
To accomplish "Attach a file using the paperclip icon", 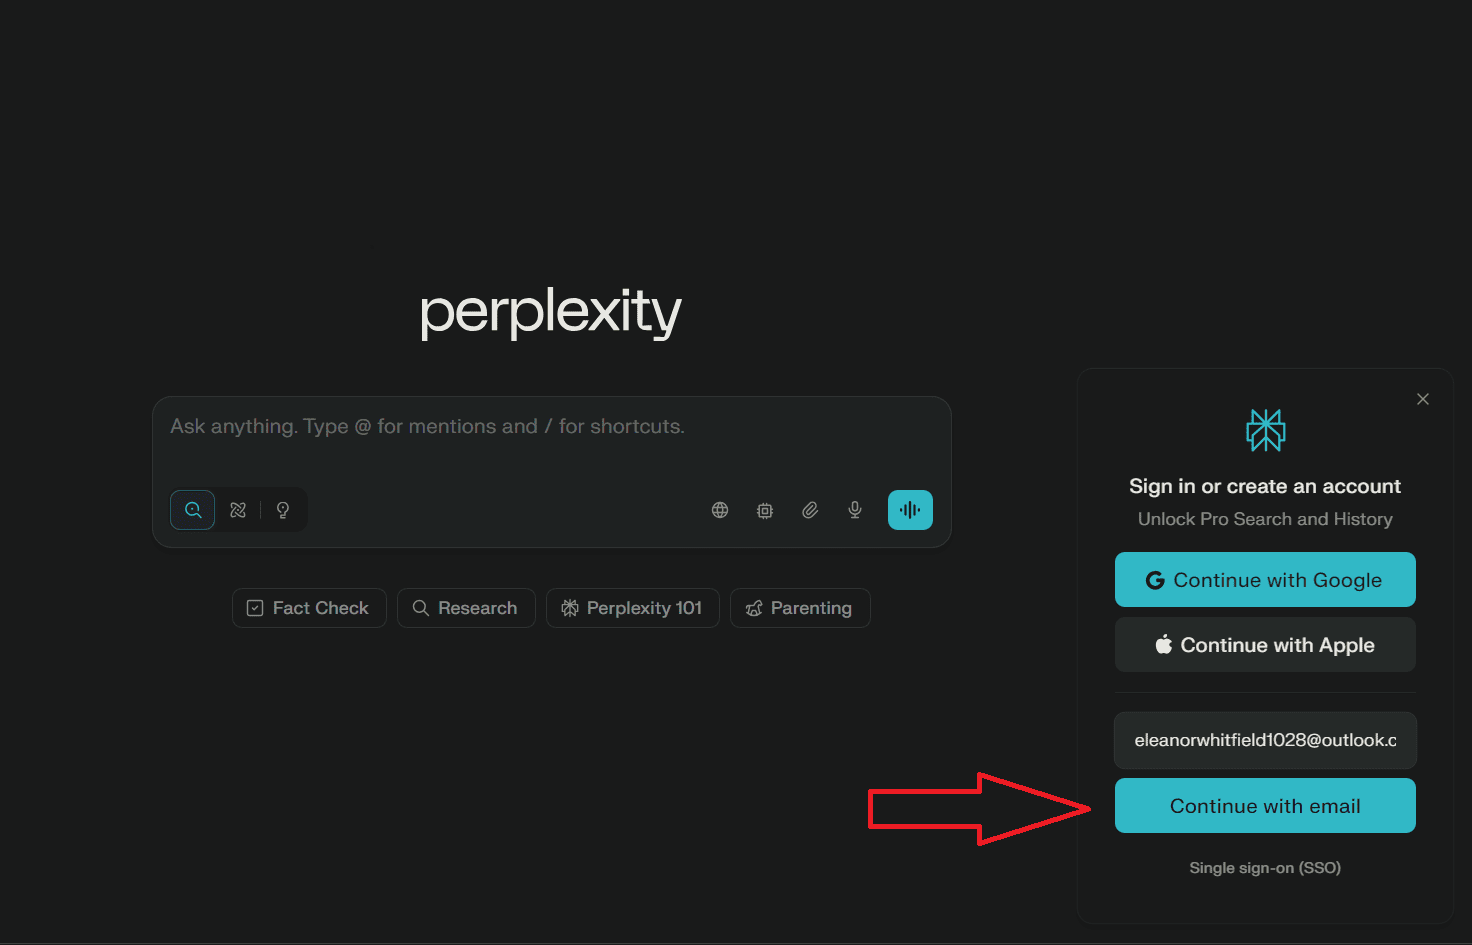I will pos(810,509).
